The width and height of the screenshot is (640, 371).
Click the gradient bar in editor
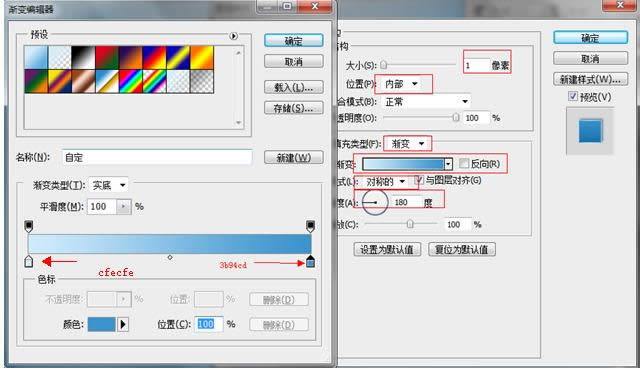169,244
